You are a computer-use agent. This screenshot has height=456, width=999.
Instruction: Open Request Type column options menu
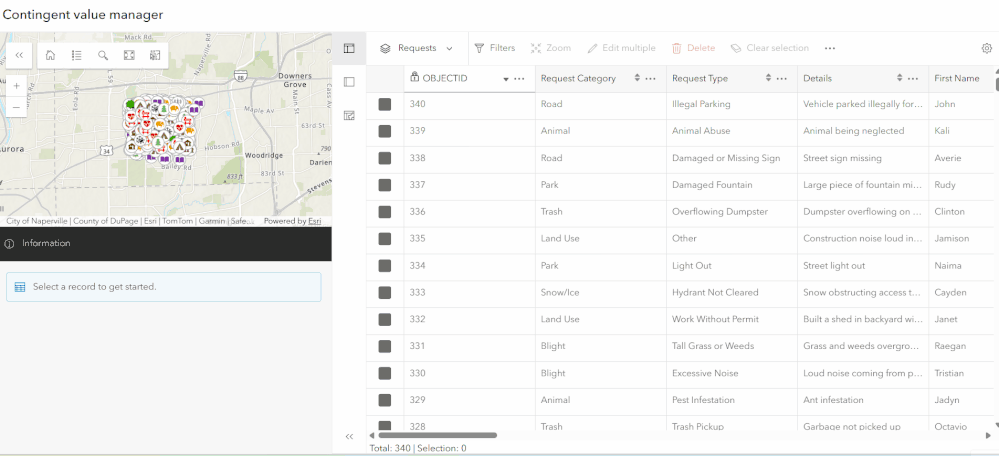[782, 78]
